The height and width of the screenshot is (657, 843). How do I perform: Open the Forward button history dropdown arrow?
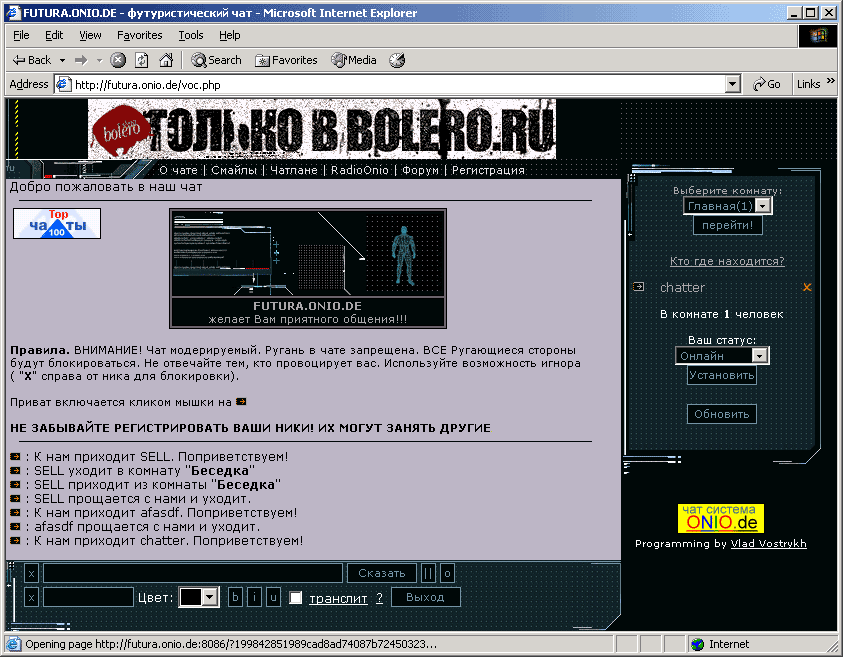click(x=99, y=60)
